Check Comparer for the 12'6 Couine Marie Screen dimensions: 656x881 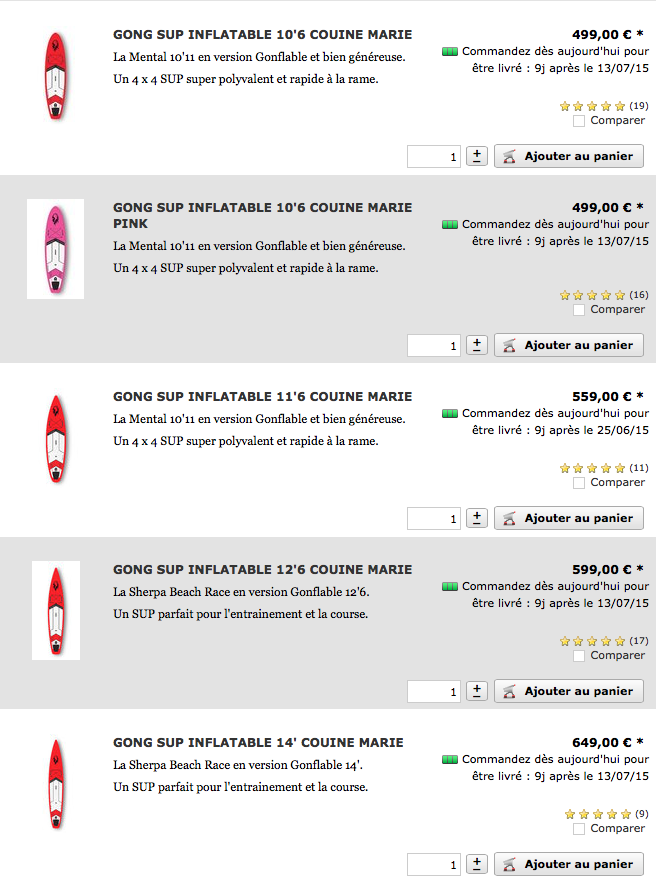pos(578,656)
